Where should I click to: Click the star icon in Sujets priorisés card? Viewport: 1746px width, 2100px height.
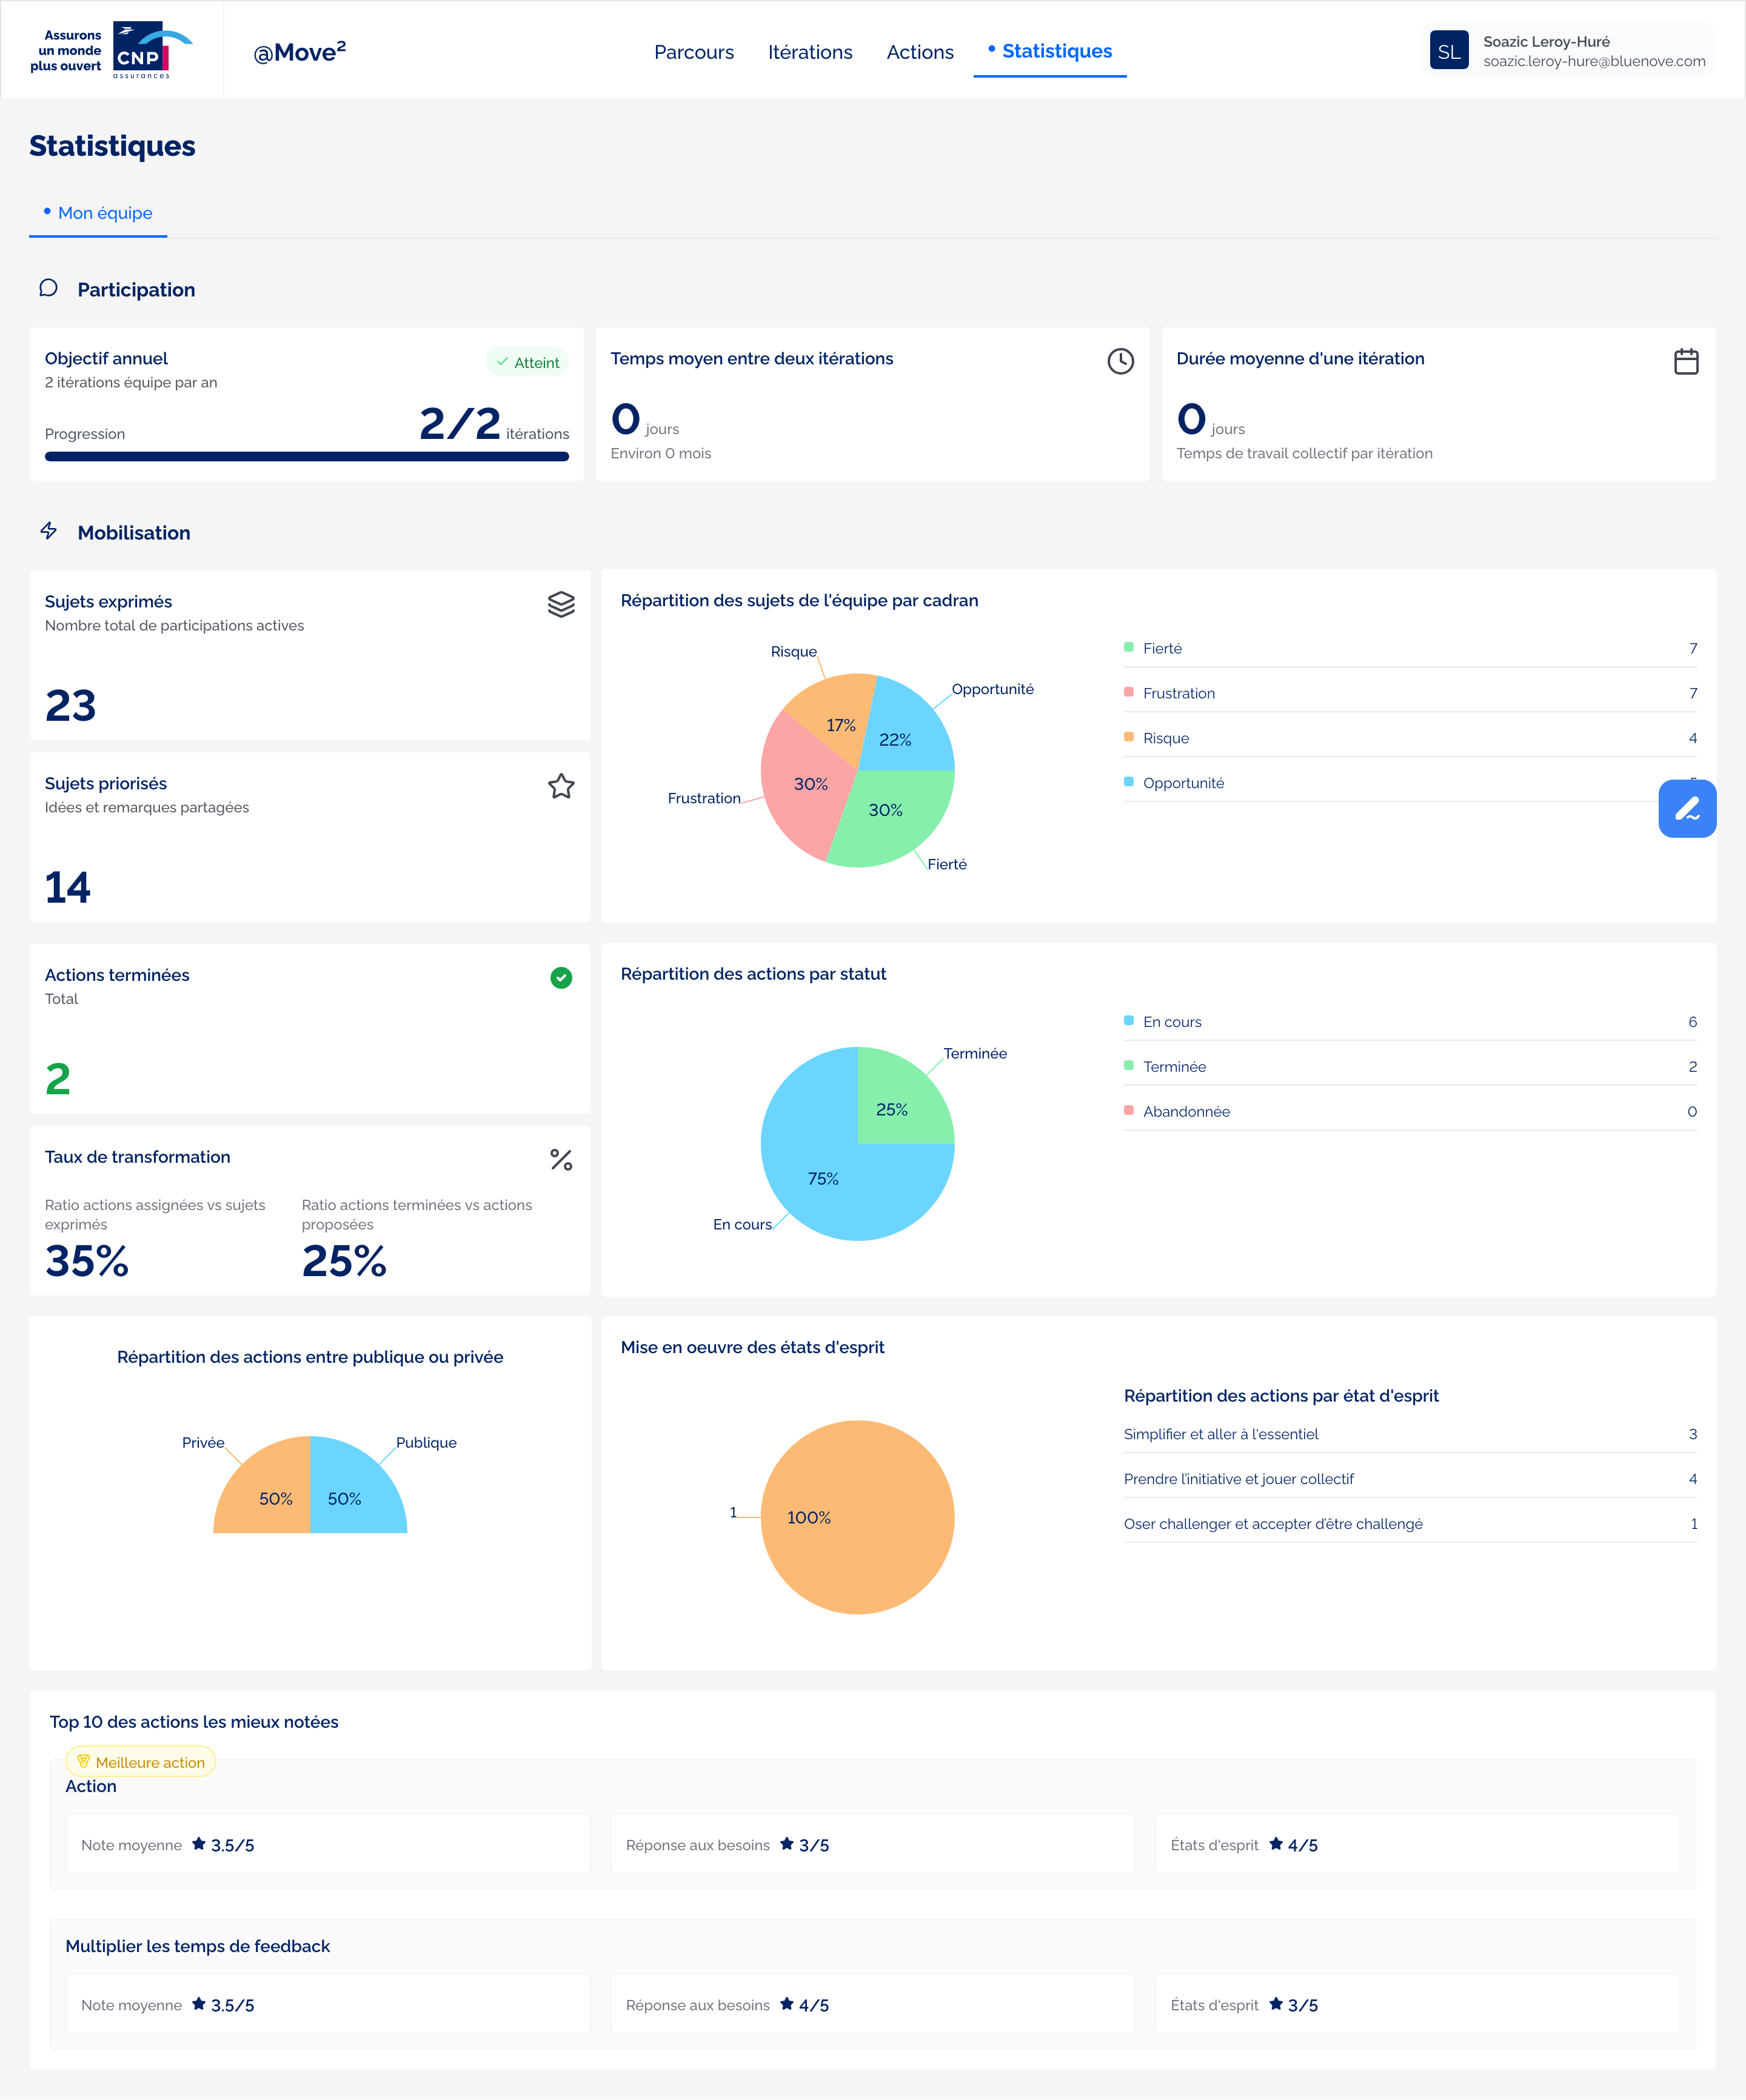click(x=561, y=786)
